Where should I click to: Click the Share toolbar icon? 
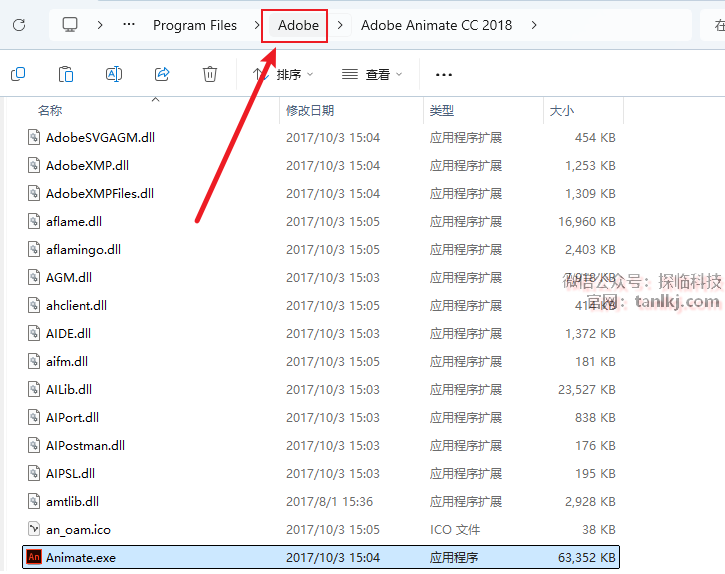coord(162,74)
